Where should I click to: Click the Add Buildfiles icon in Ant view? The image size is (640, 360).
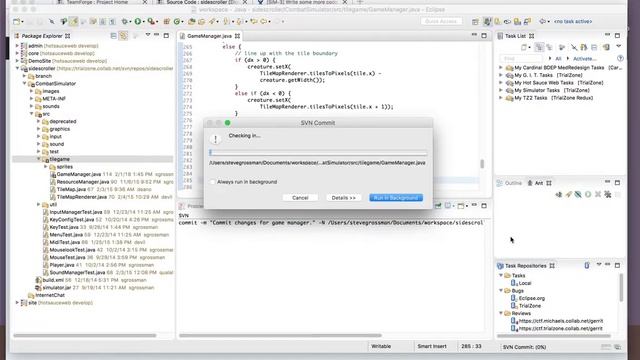pos(559,194)
